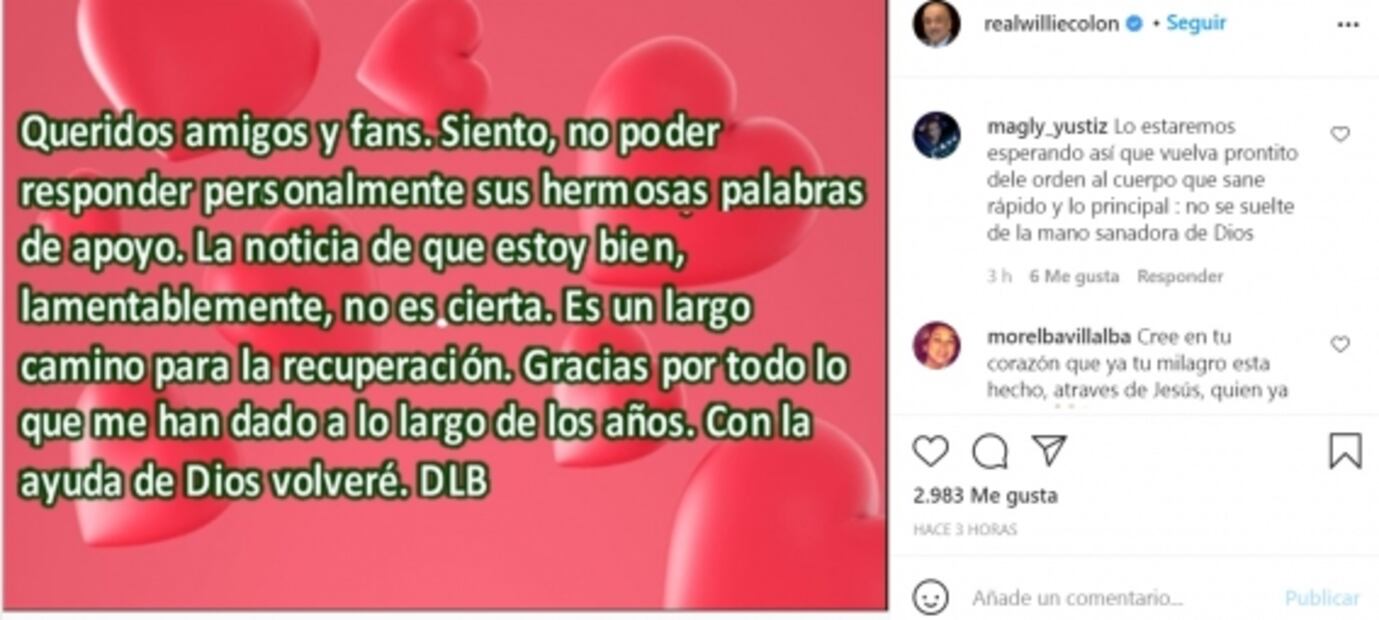Viewport: 1379px width, 620px height.
Task: Open the three-dot more options menu
Action: click(1348, 24)
